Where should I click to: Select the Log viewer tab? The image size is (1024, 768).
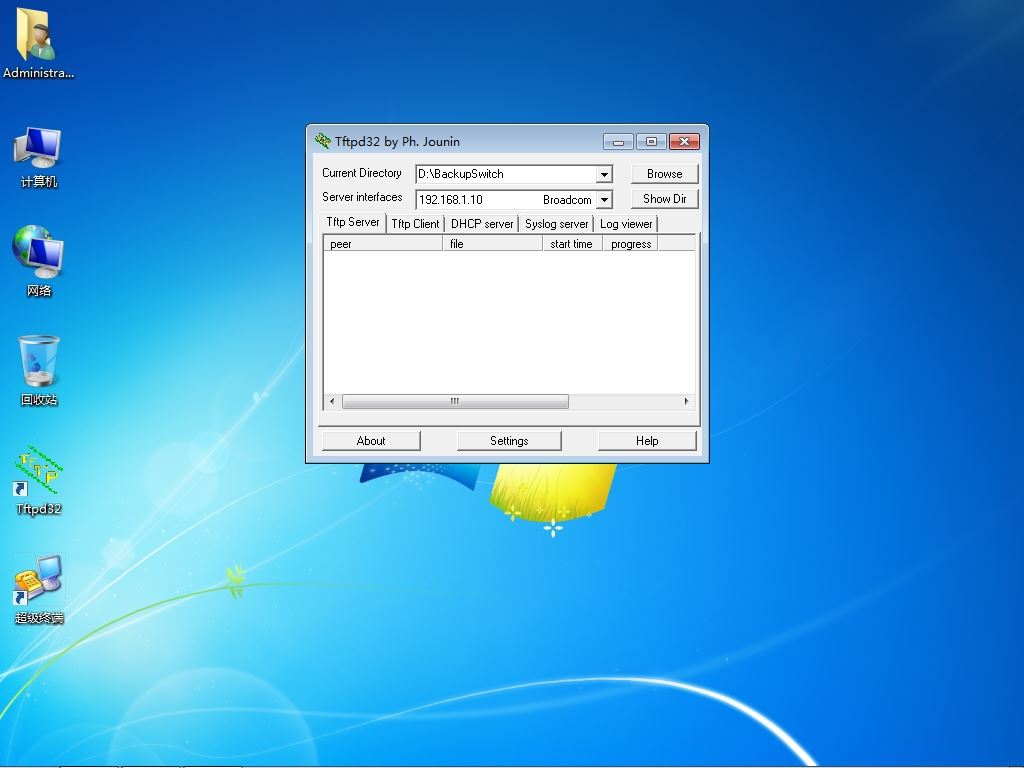click(626, 224)
